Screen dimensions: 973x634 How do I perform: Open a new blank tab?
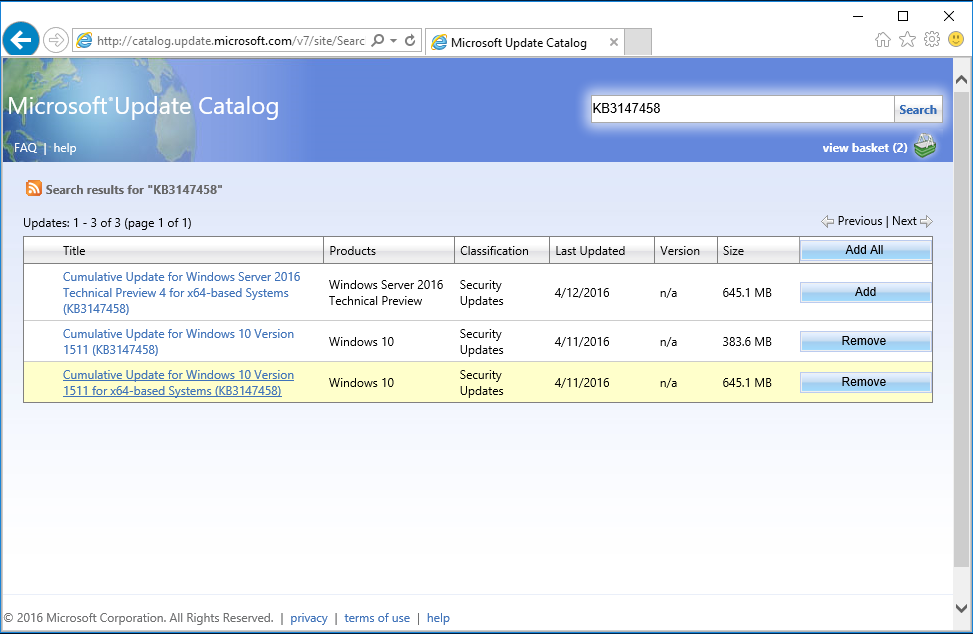tap(638, 42)
